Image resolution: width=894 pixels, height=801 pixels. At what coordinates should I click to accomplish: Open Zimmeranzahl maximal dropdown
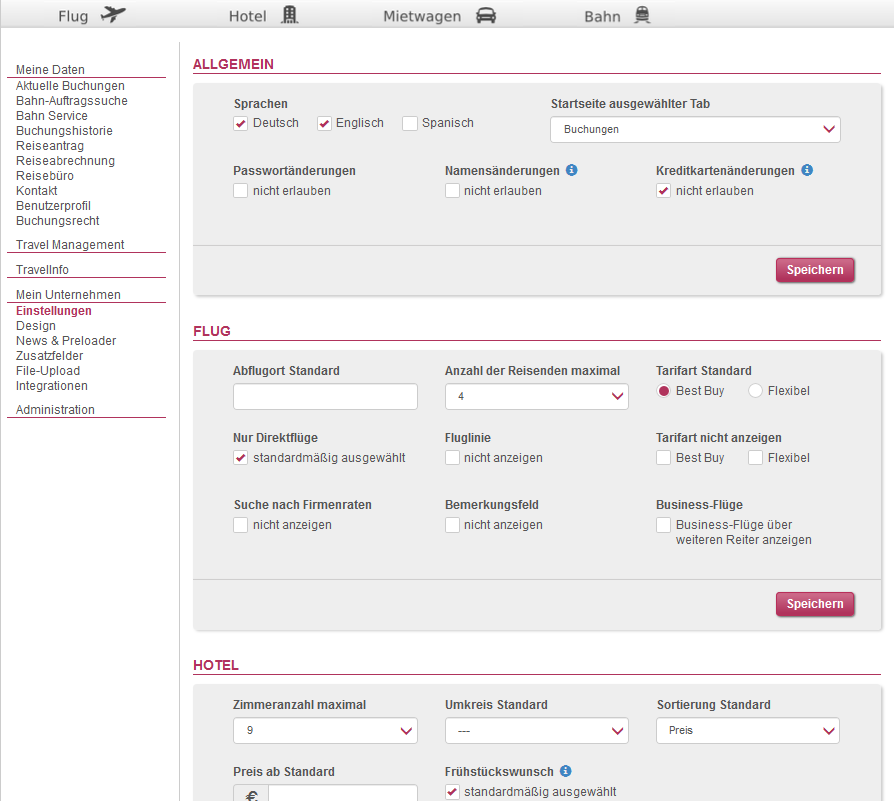click(x=325, y=730)
